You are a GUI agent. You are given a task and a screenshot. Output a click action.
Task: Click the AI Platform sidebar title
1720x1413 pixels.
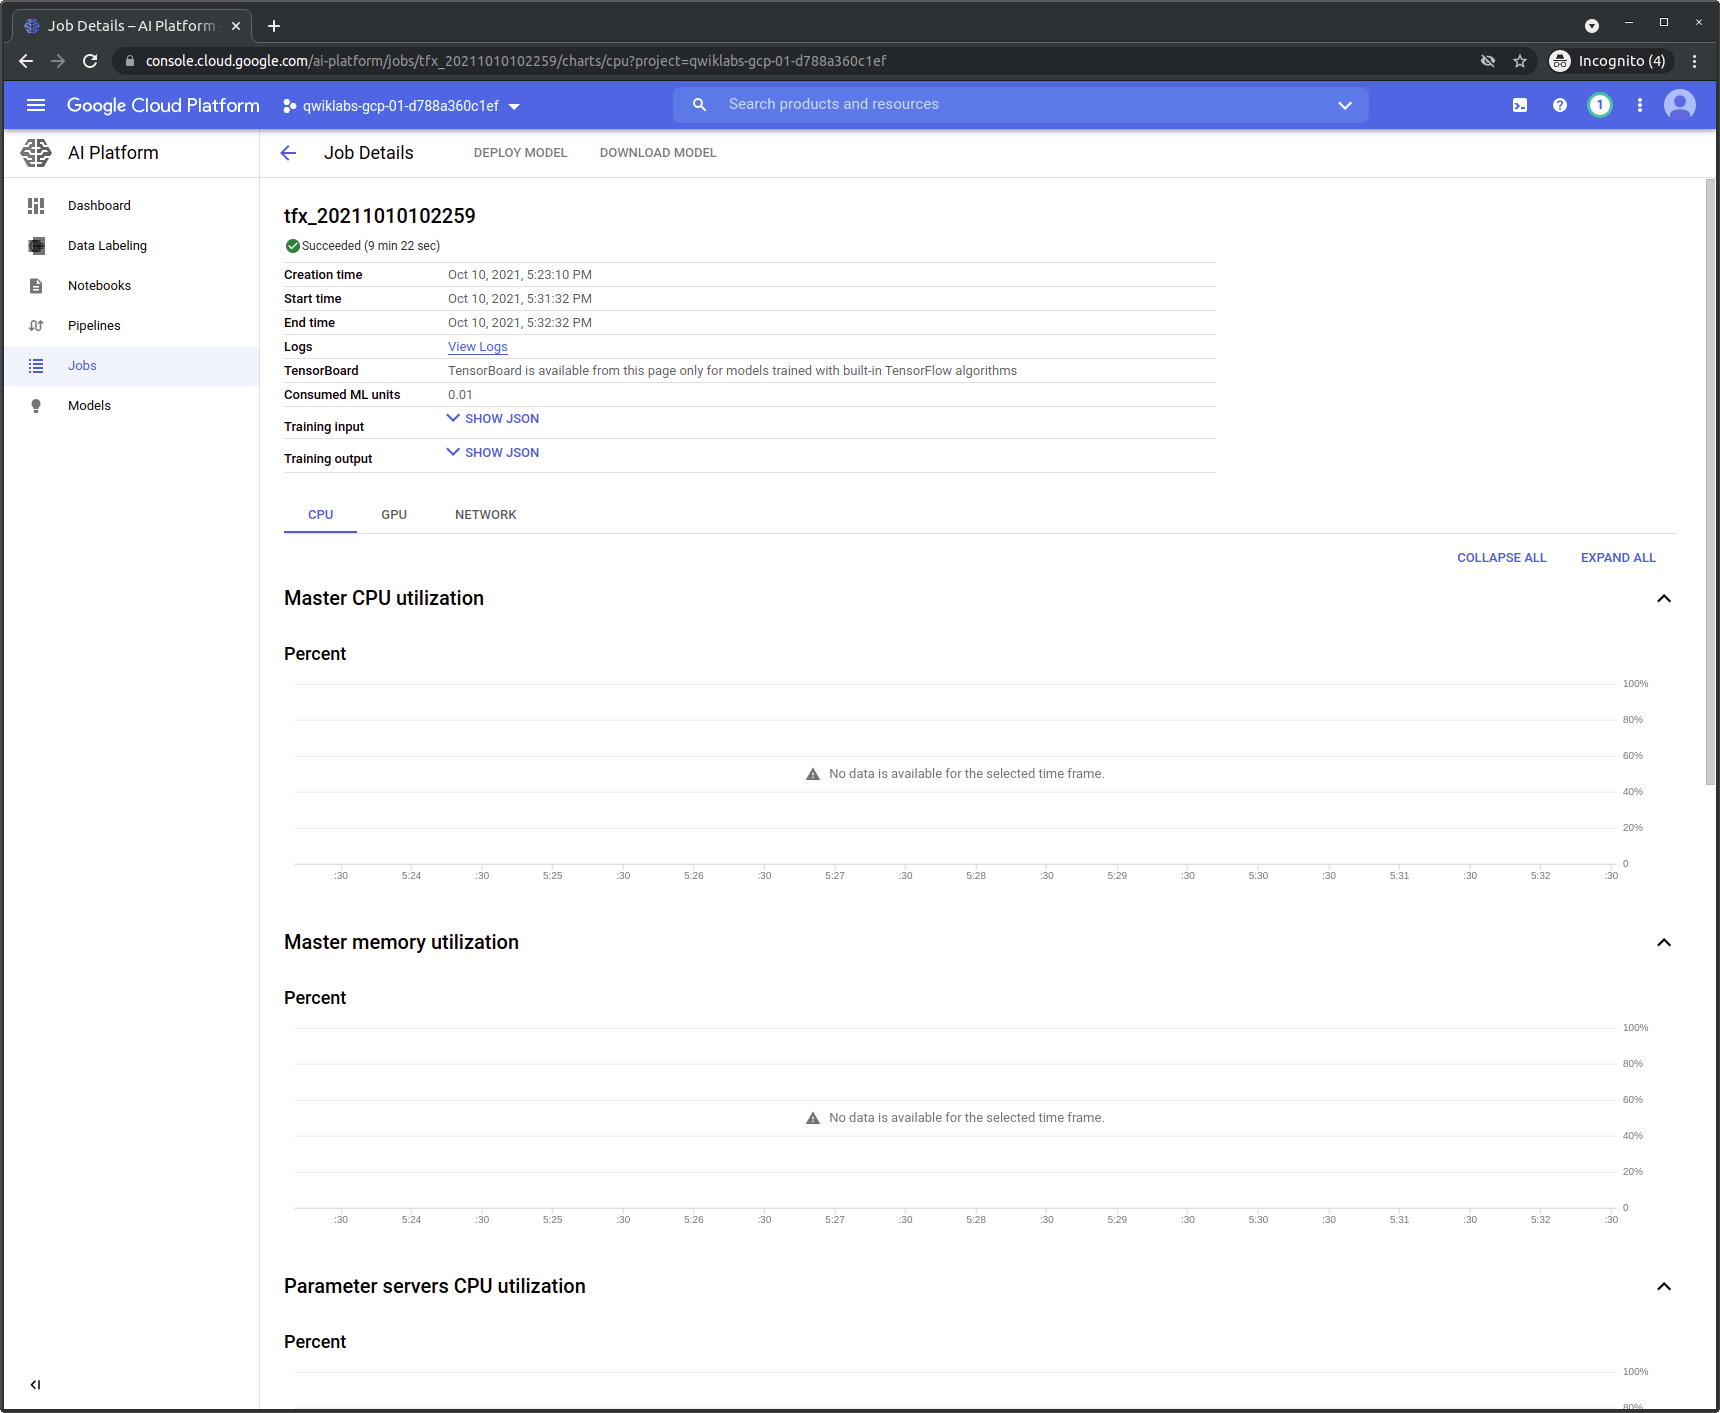pos(113,153)
